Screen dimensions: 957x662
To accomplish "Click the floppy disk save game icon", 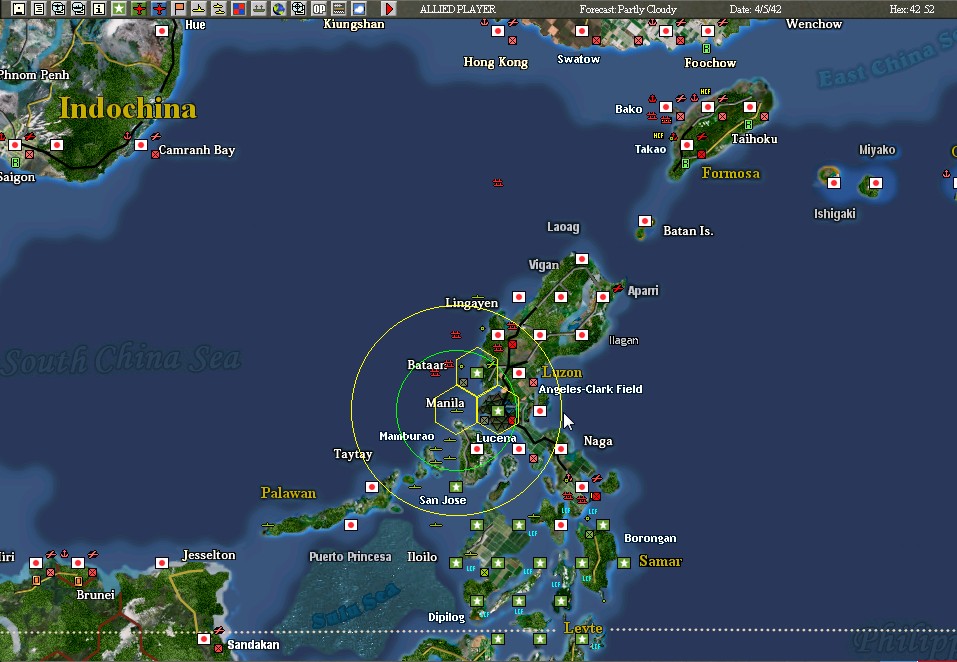I will [x=18, y=9].
